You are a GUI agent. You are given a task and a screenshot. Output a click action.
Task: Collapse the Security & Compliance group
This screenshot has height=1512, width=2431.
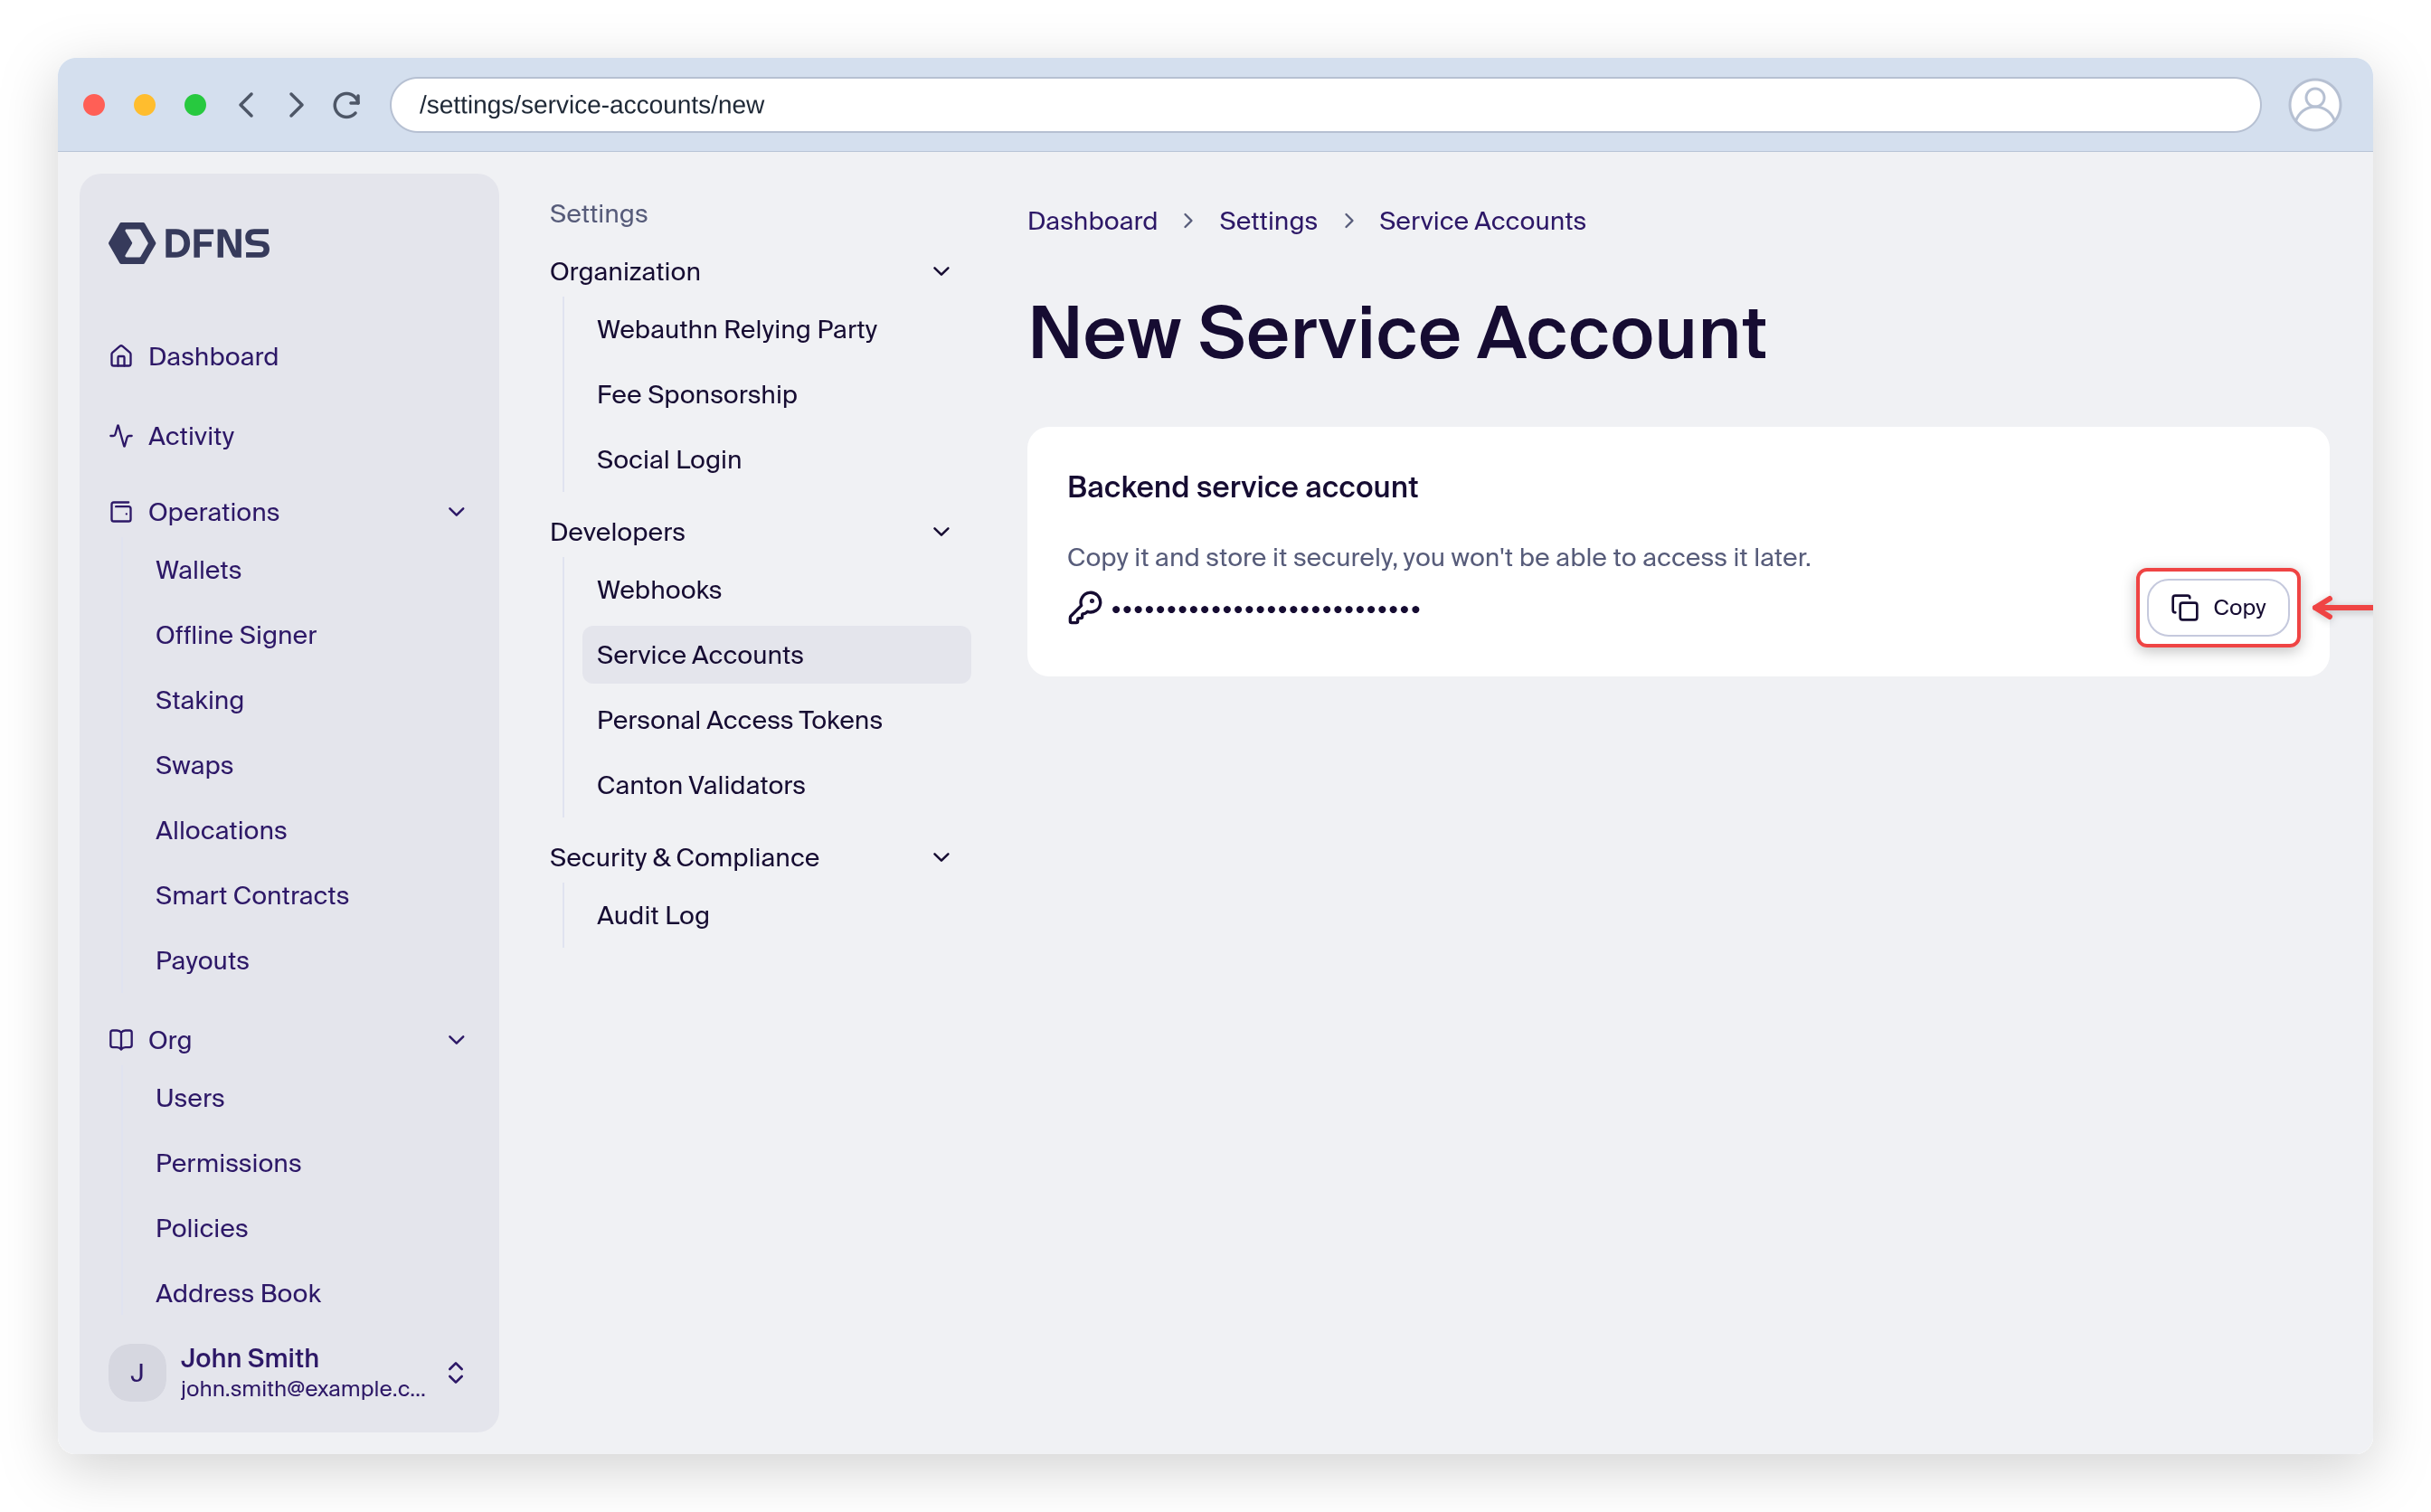click(x=941, y=857)
